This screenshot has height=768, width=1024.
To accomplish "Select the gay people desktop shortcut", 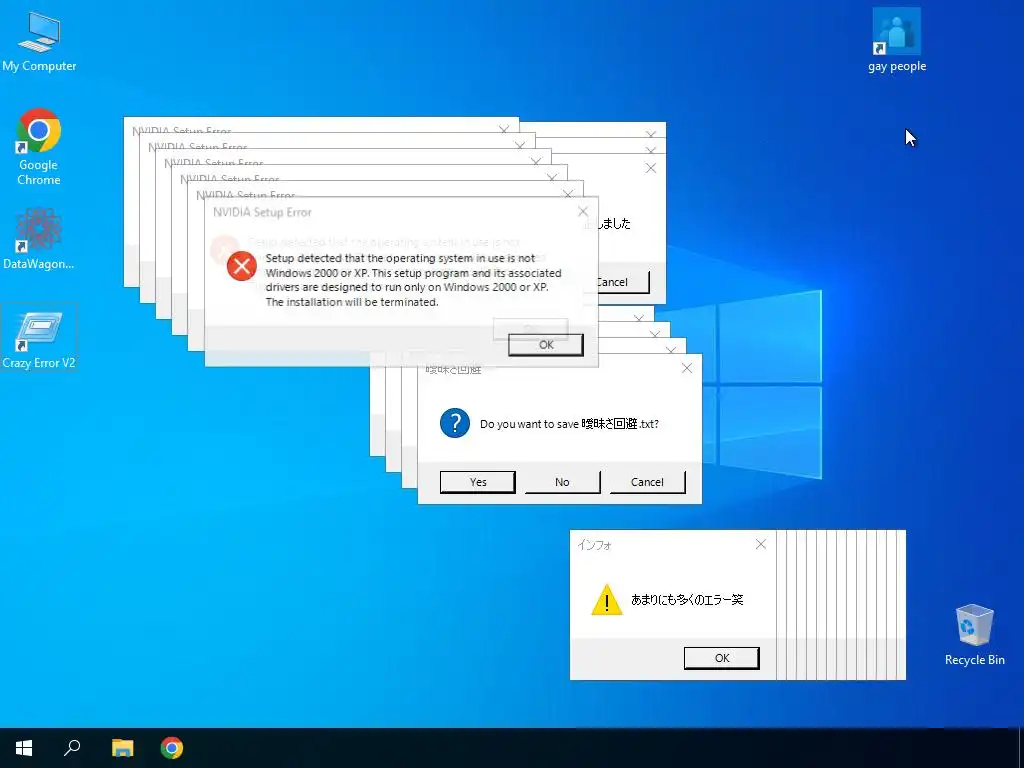I will pos(897,40).
